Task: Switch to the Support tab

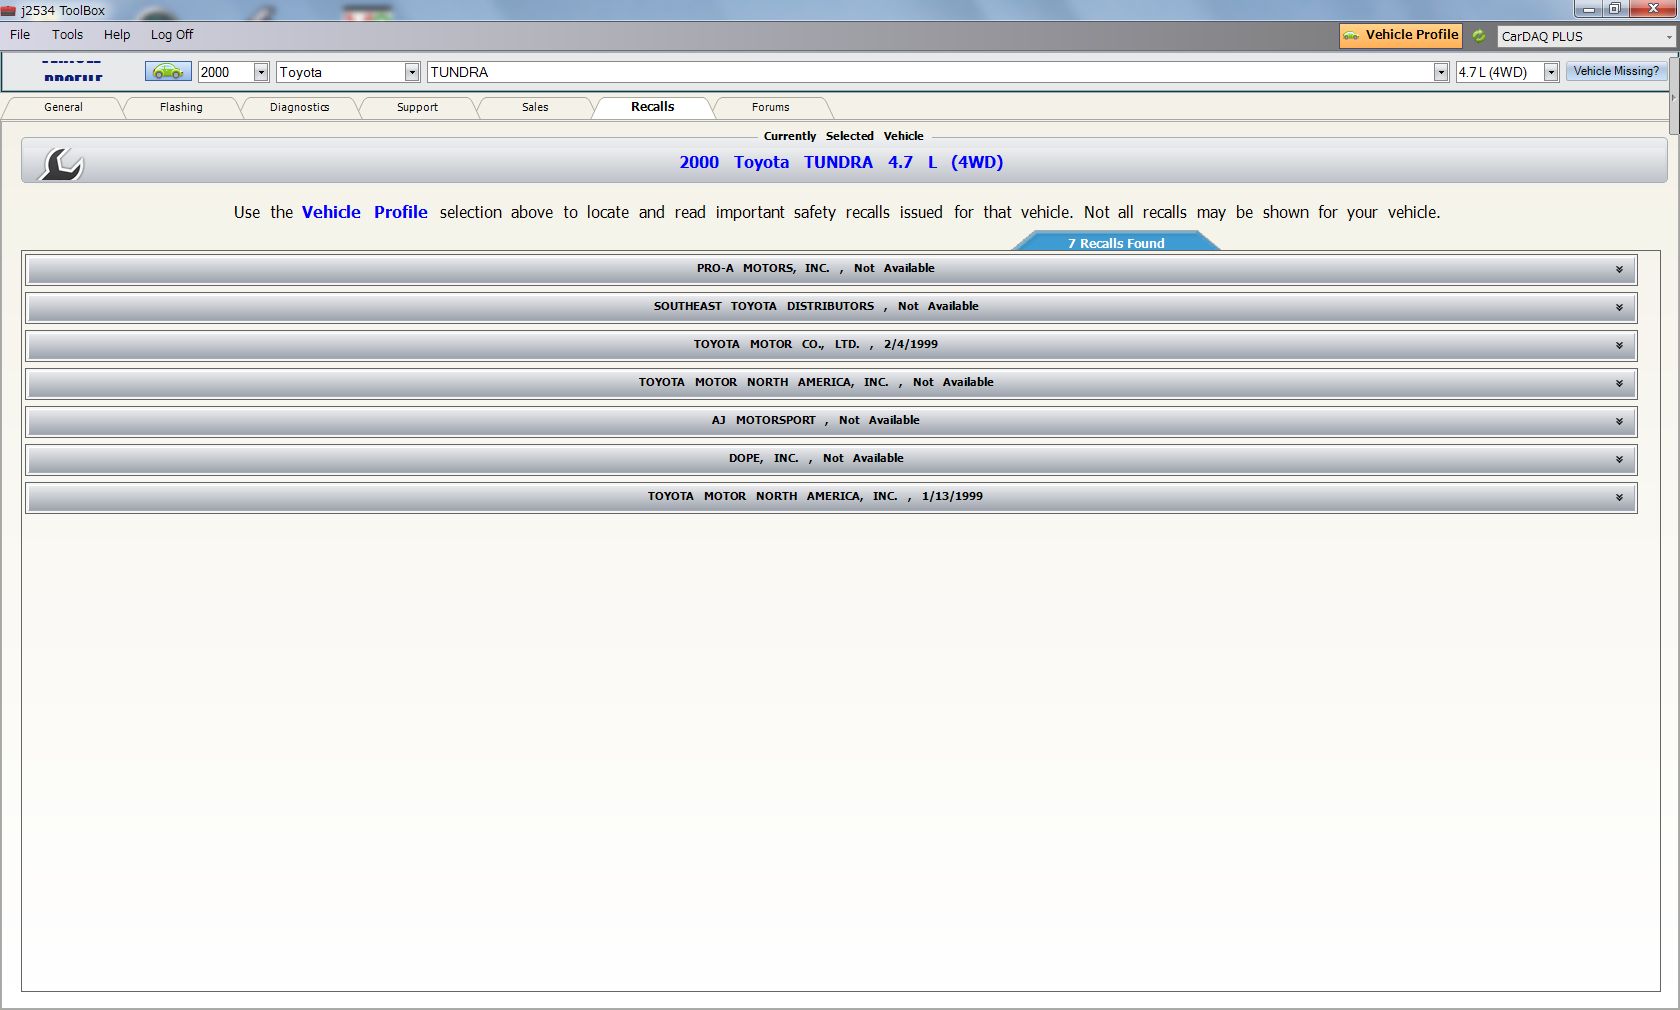Action: (417, 107)
